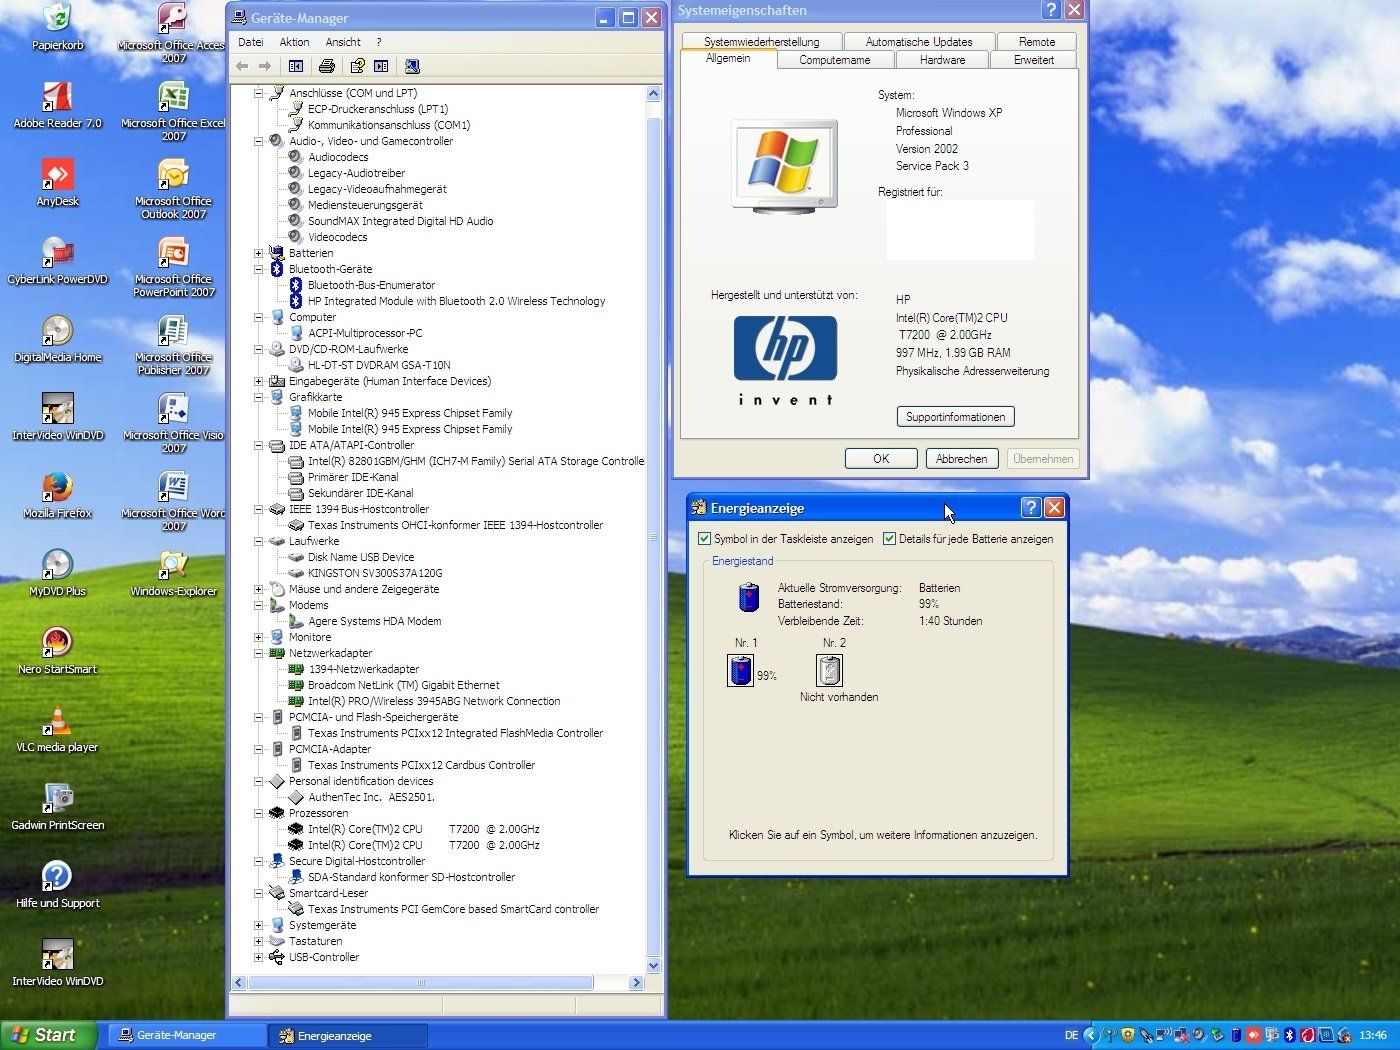The width and height of the screenshot is (1400, 1050).
Task: Select the Windows-Explorer desktop icon
Action: pos(173,573)
